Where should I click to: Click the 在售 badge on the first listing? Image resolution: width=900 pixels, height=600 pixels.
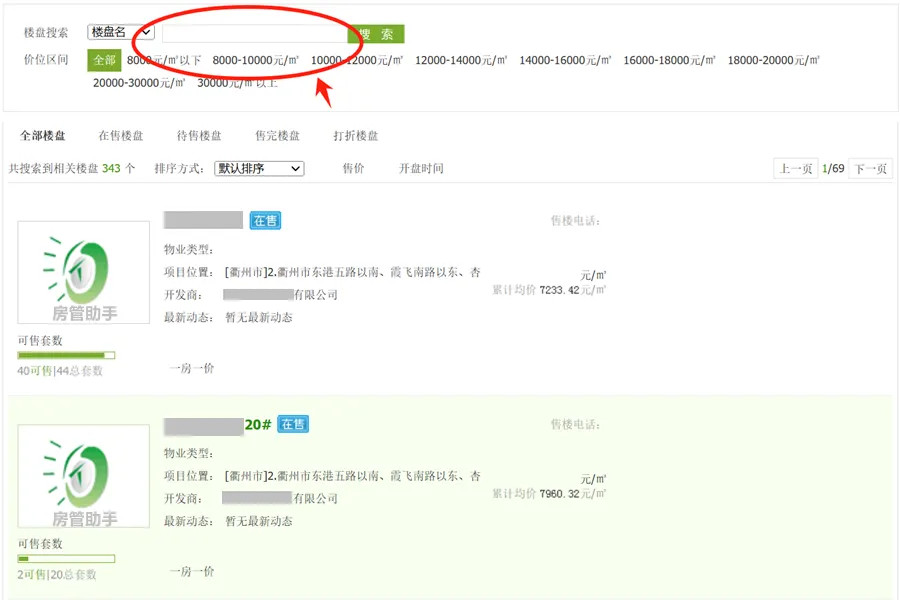coord(265,220)
